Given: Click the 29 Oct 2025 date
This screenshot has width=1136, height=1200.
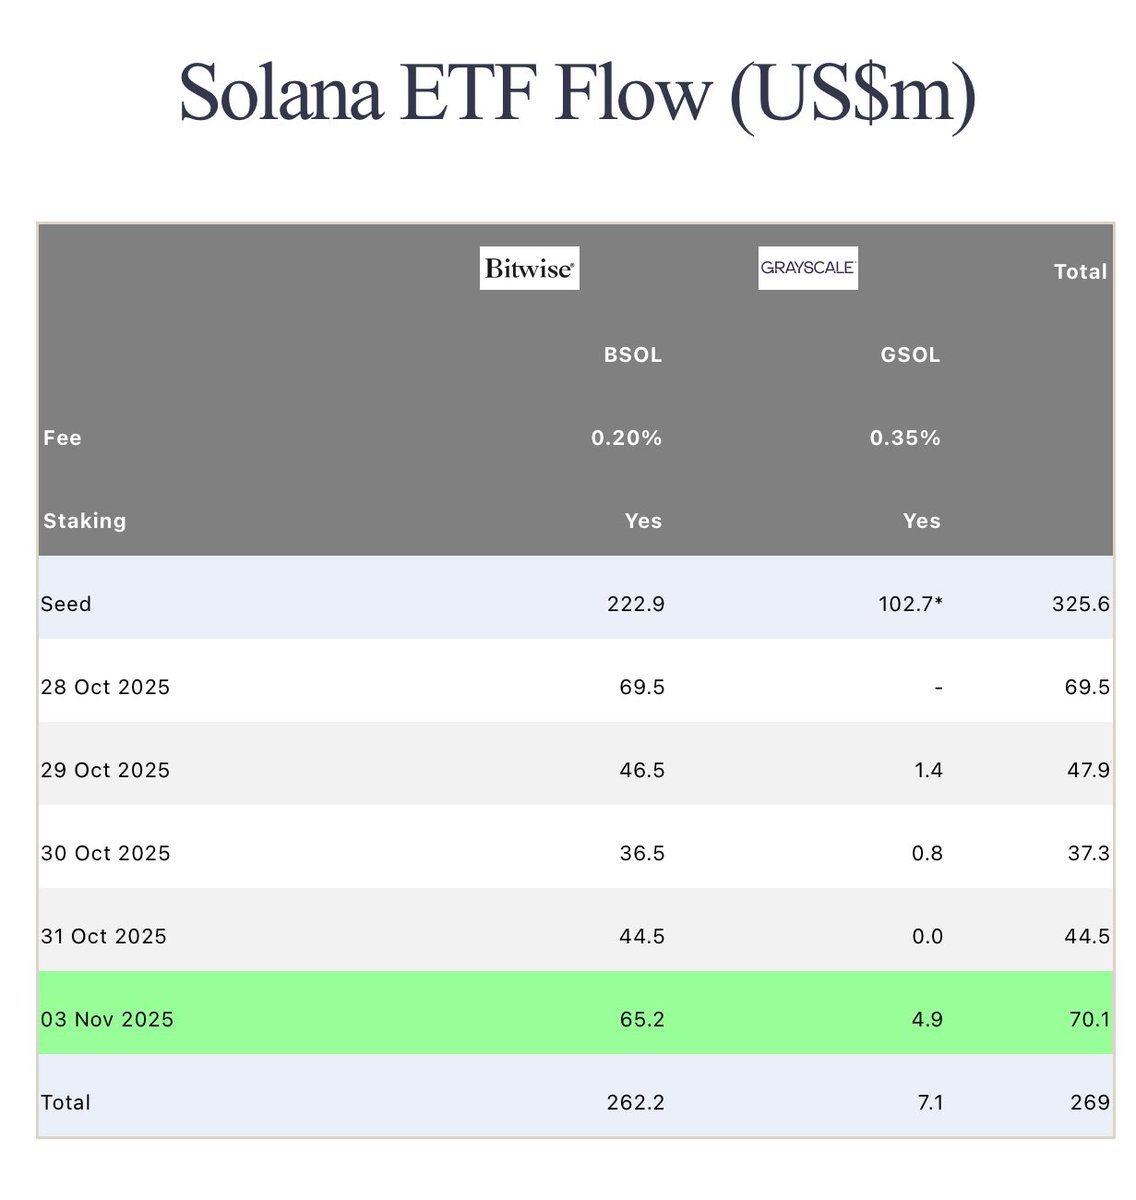Looking at the screenshot, I should pos(105,770).
